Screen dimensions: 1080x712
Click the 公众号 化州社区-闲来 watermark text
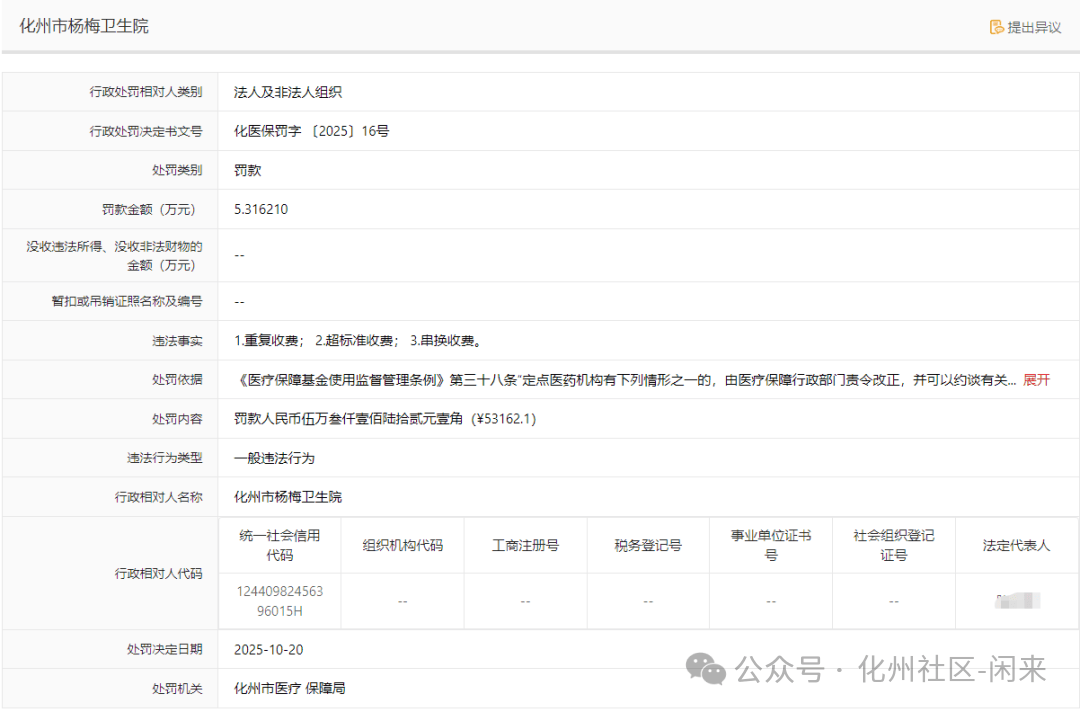click(x=890, y=669)
